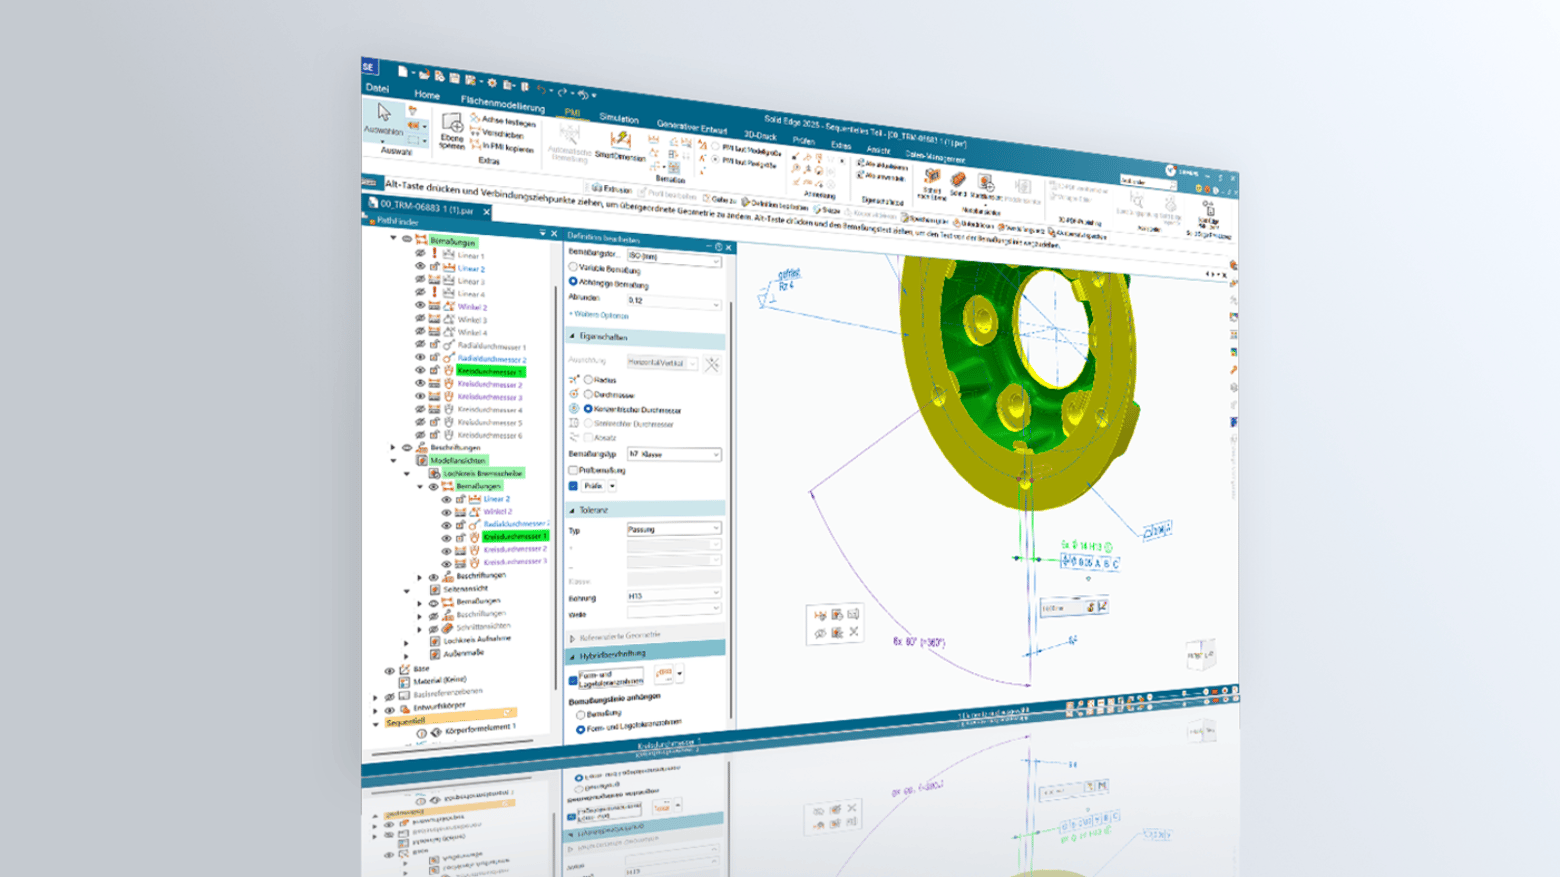
Task: Click the Weitere Optionen link
Action: pos(600,315)
